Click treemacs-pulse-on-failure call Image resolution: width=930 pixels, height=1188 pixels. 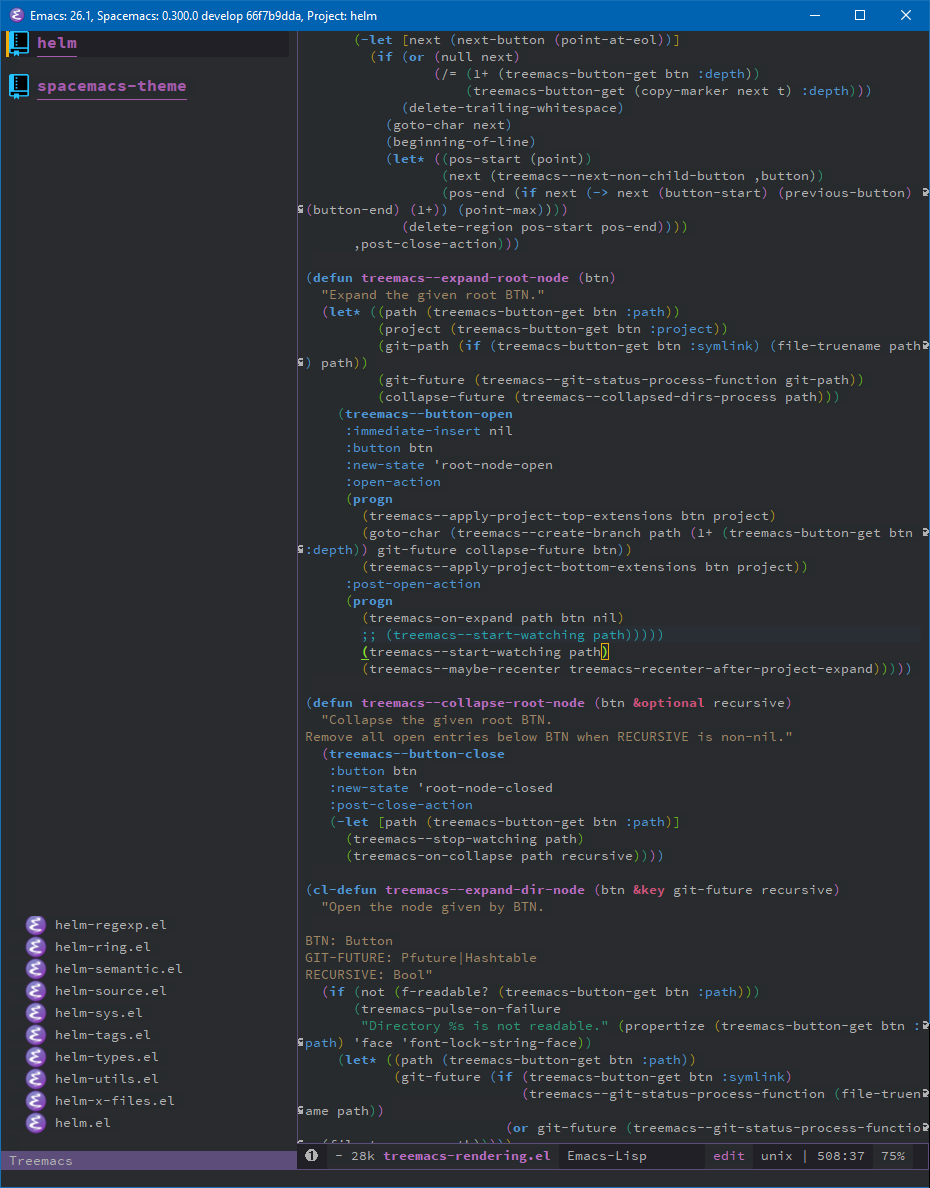(x=461, y=1009)
